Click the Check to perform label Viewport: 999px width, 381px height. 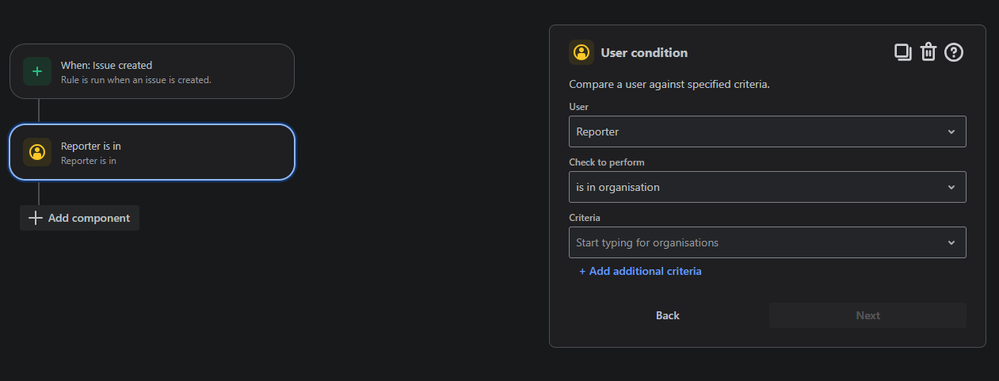[x=607, y=162]
